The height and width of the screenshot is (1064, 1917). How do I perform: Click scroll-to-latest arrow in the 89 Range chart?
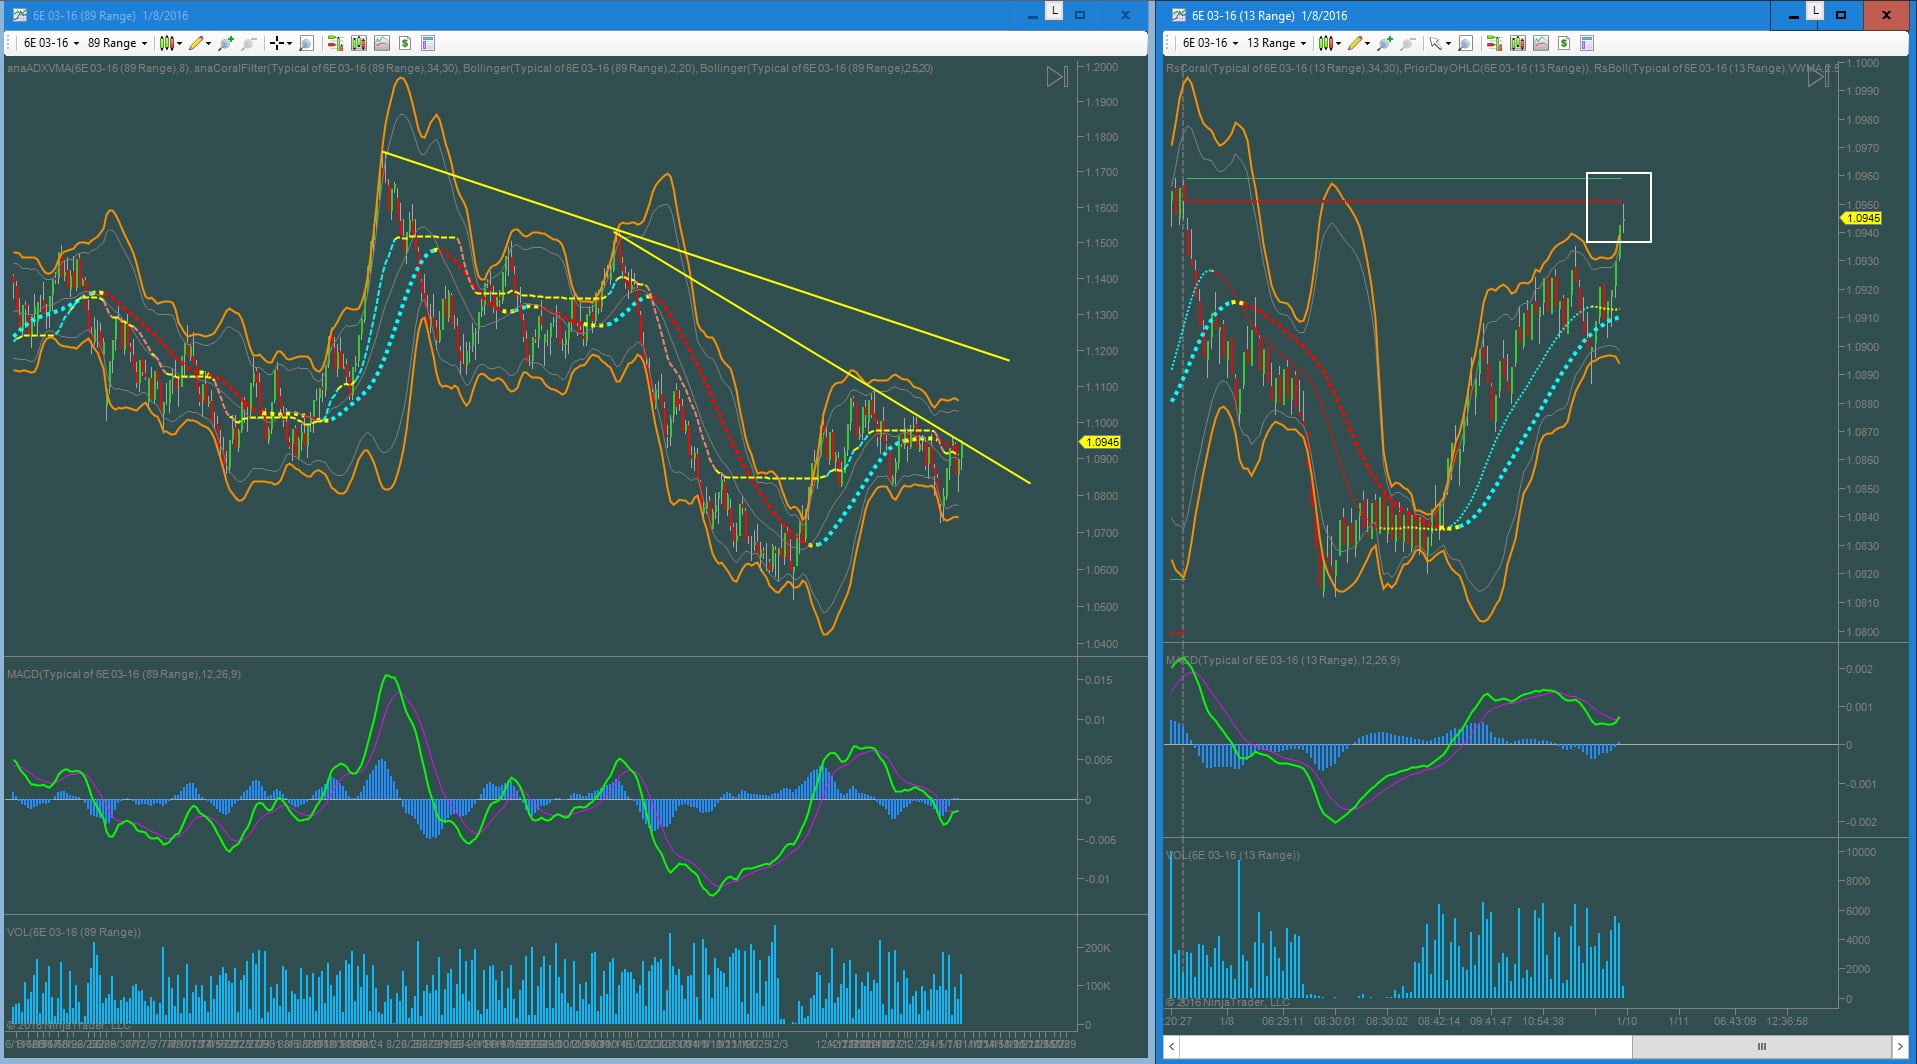pyautogui.click(x=1057, y=77)
